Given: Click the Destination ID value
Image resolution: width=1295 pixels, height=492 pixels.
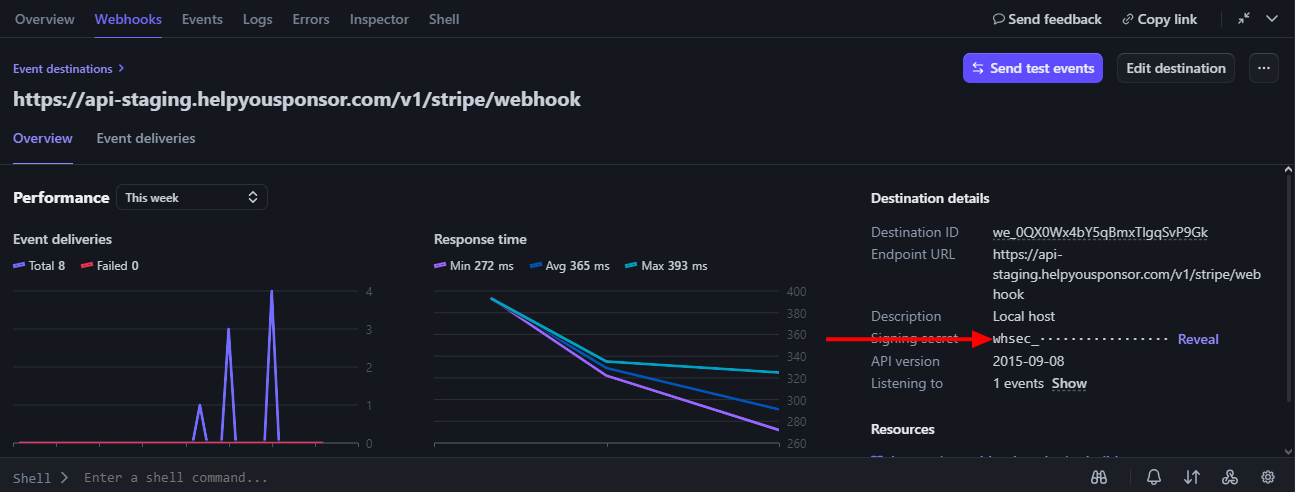Looking at the screenshot, I should coord(1100,232).
